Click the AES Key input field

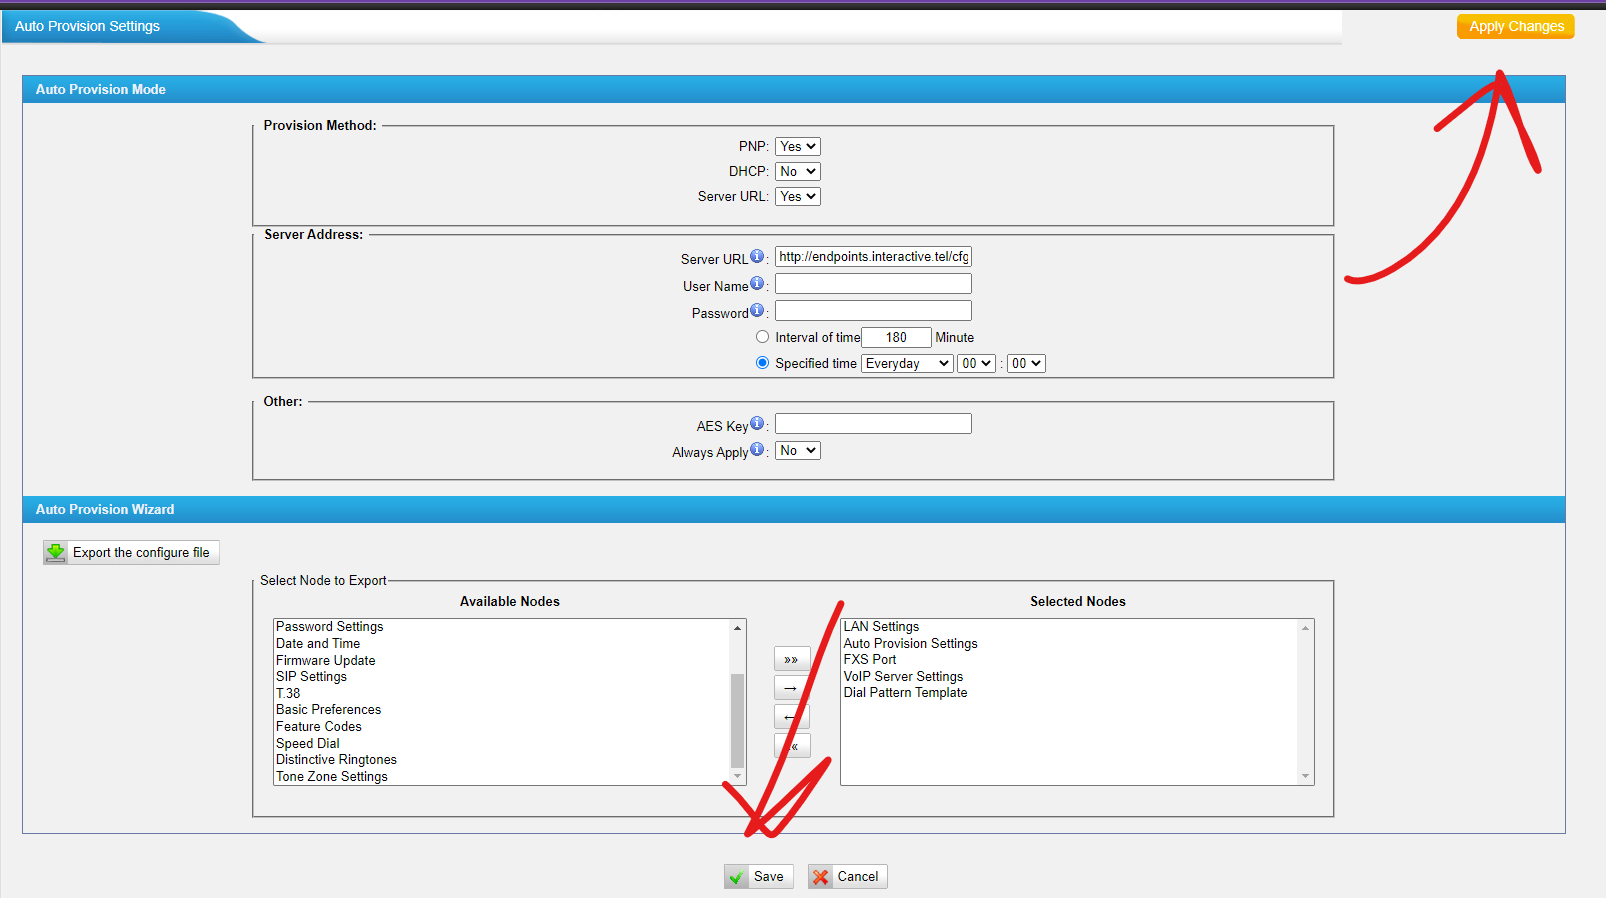tap(873, 424)
